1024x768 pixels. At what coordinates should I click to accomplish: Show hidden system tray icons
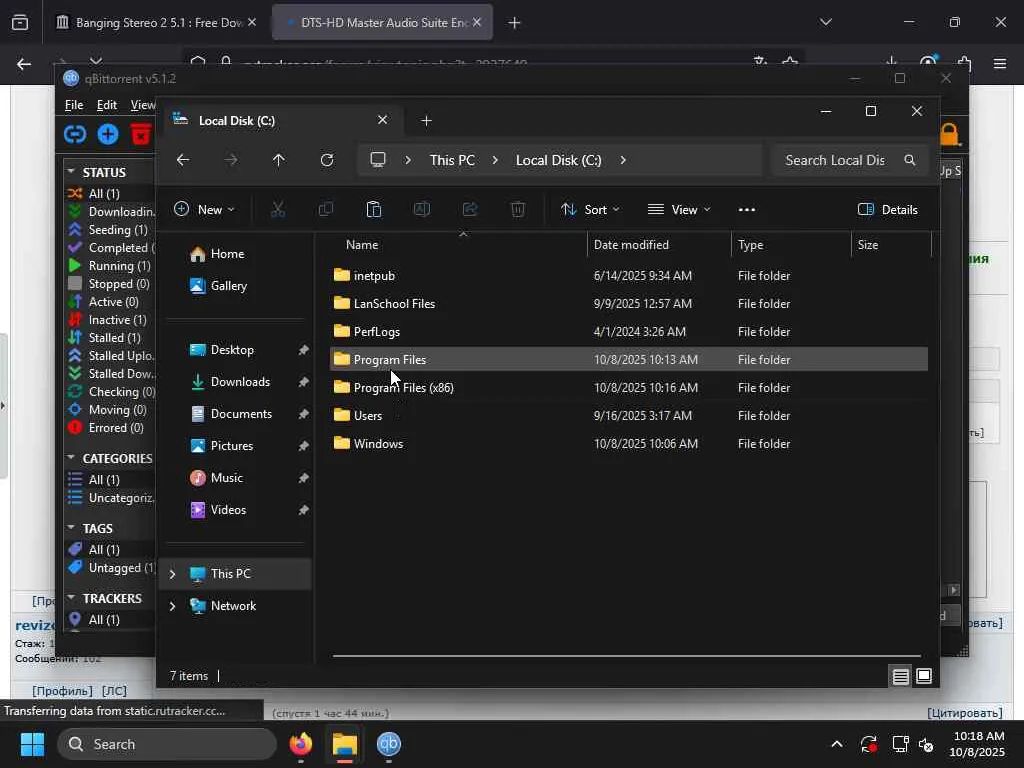837,744
